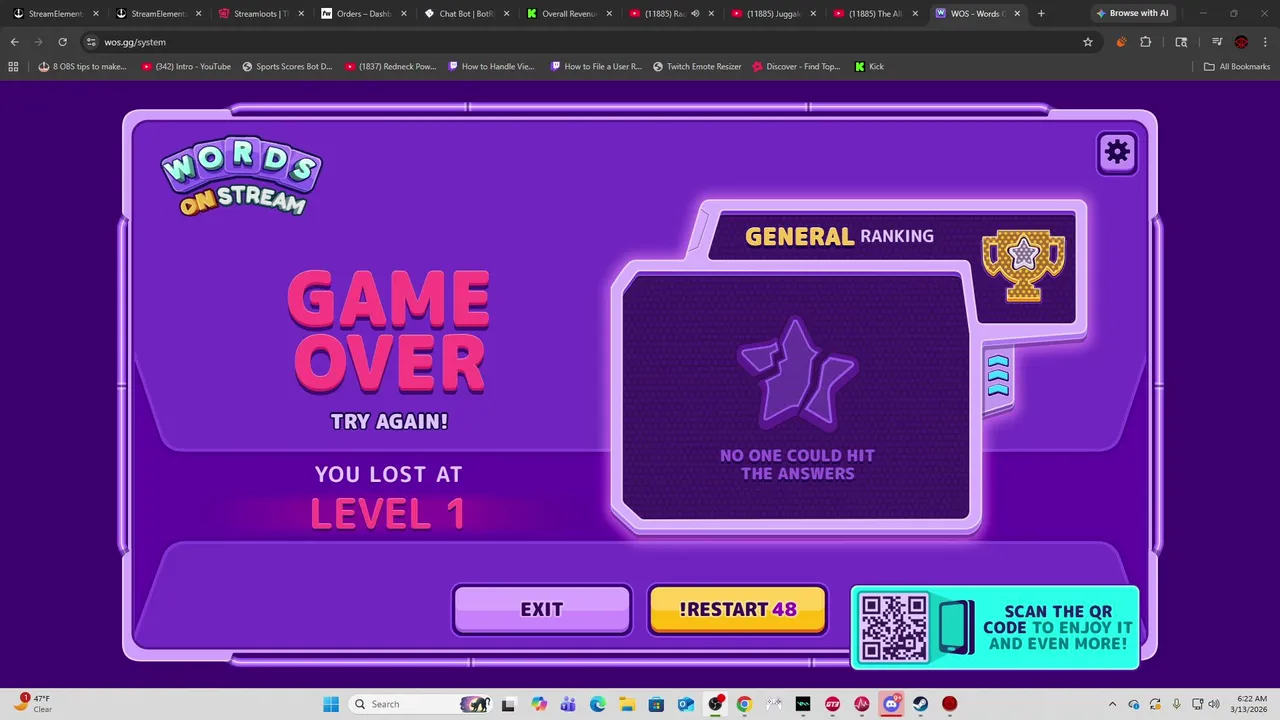Open Discord from the taskbar
Image resolution: width=1280 pixels, height=720 pixels.
(891, 704)
